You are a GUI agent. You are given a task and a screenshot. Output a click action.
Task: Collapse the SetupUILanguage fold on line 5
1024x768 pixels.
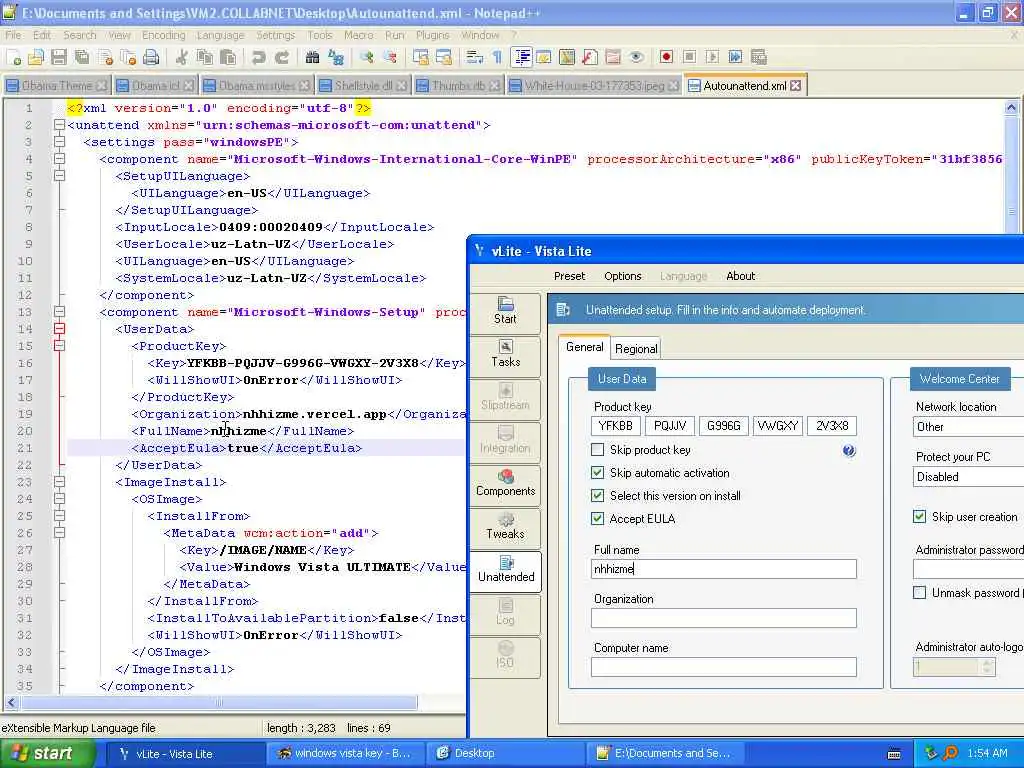coord(59,176)
